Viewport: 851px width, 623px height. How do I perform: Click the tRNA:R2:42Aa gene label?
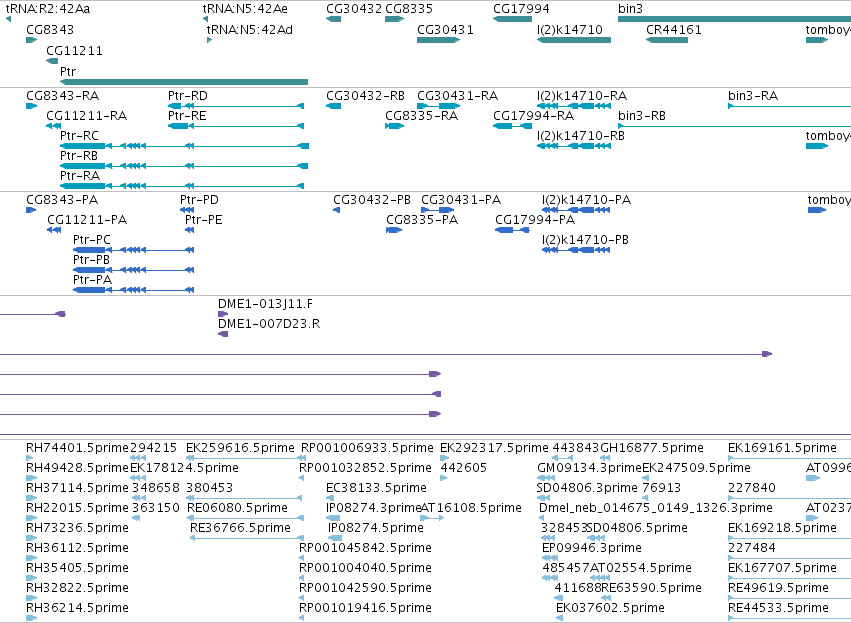(x=48, y=9)
